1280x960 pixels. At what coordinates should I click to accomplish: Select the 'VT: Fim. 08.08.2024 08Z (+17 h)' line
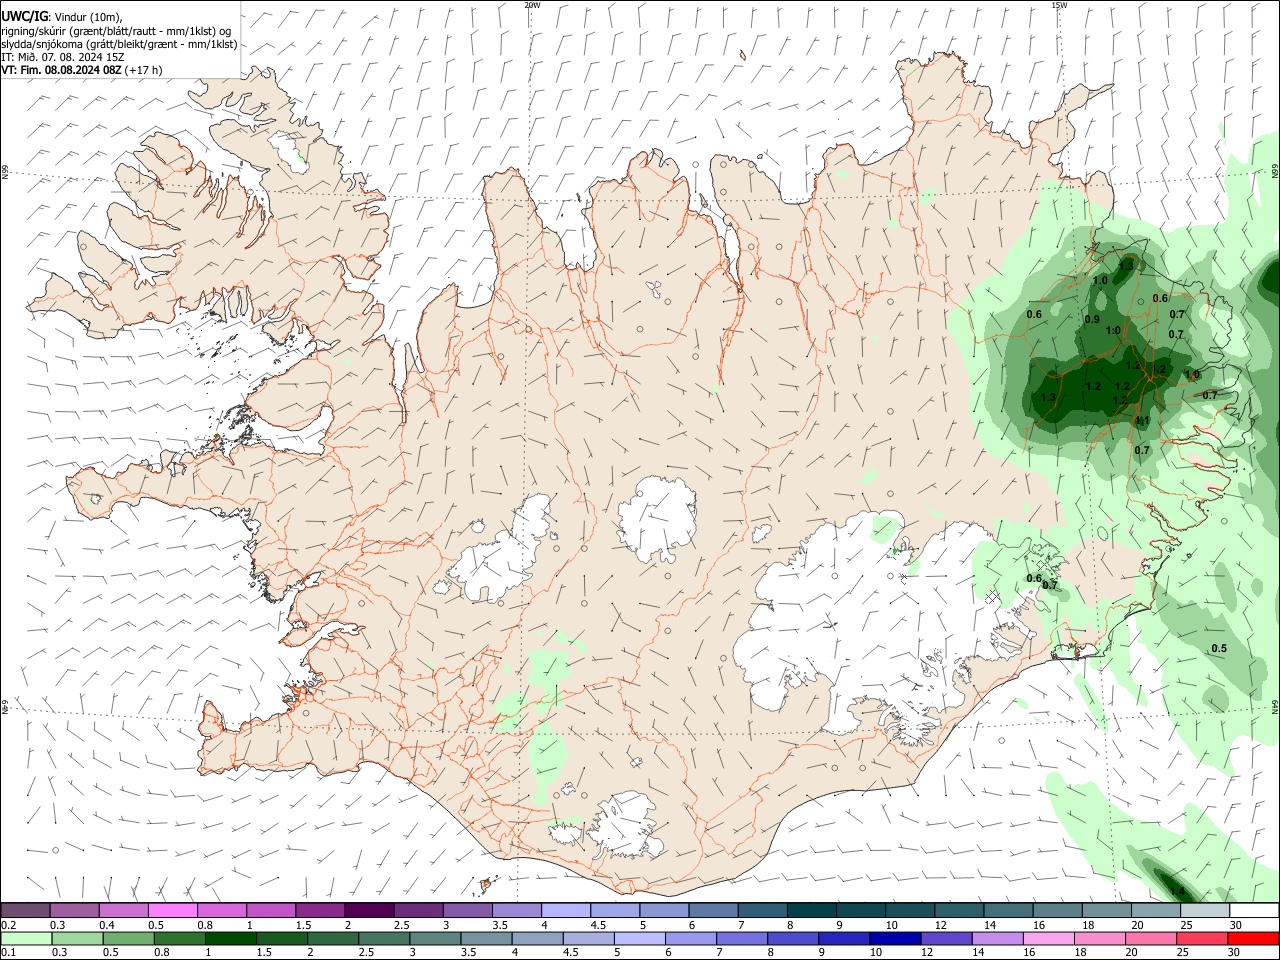click(82, 70)
